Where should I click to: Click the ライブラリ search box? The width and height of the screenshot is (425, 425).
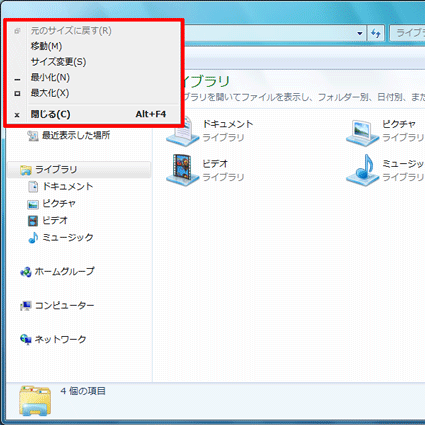(407, 33)
